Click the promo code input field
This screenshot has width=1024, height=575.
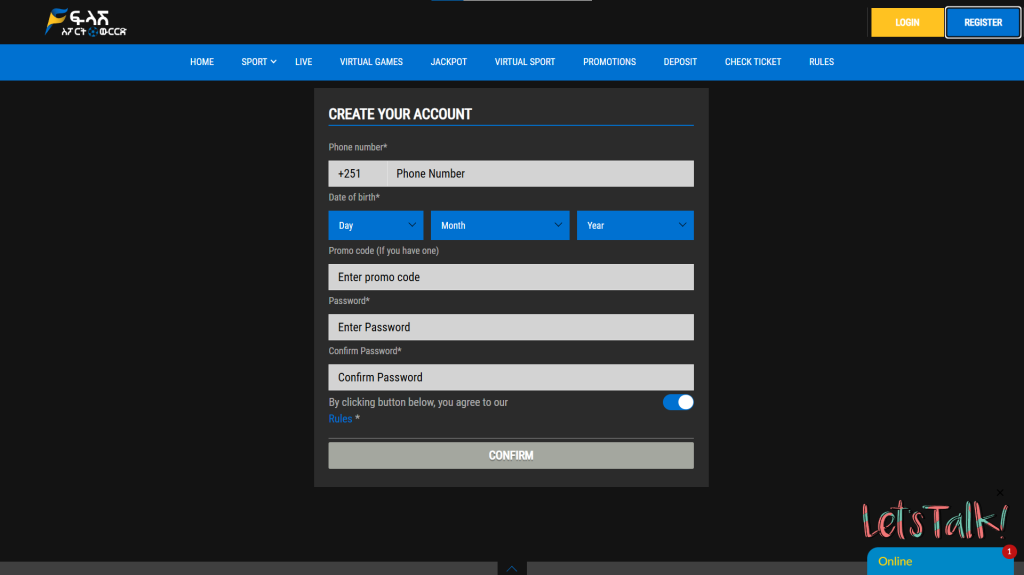511,277
